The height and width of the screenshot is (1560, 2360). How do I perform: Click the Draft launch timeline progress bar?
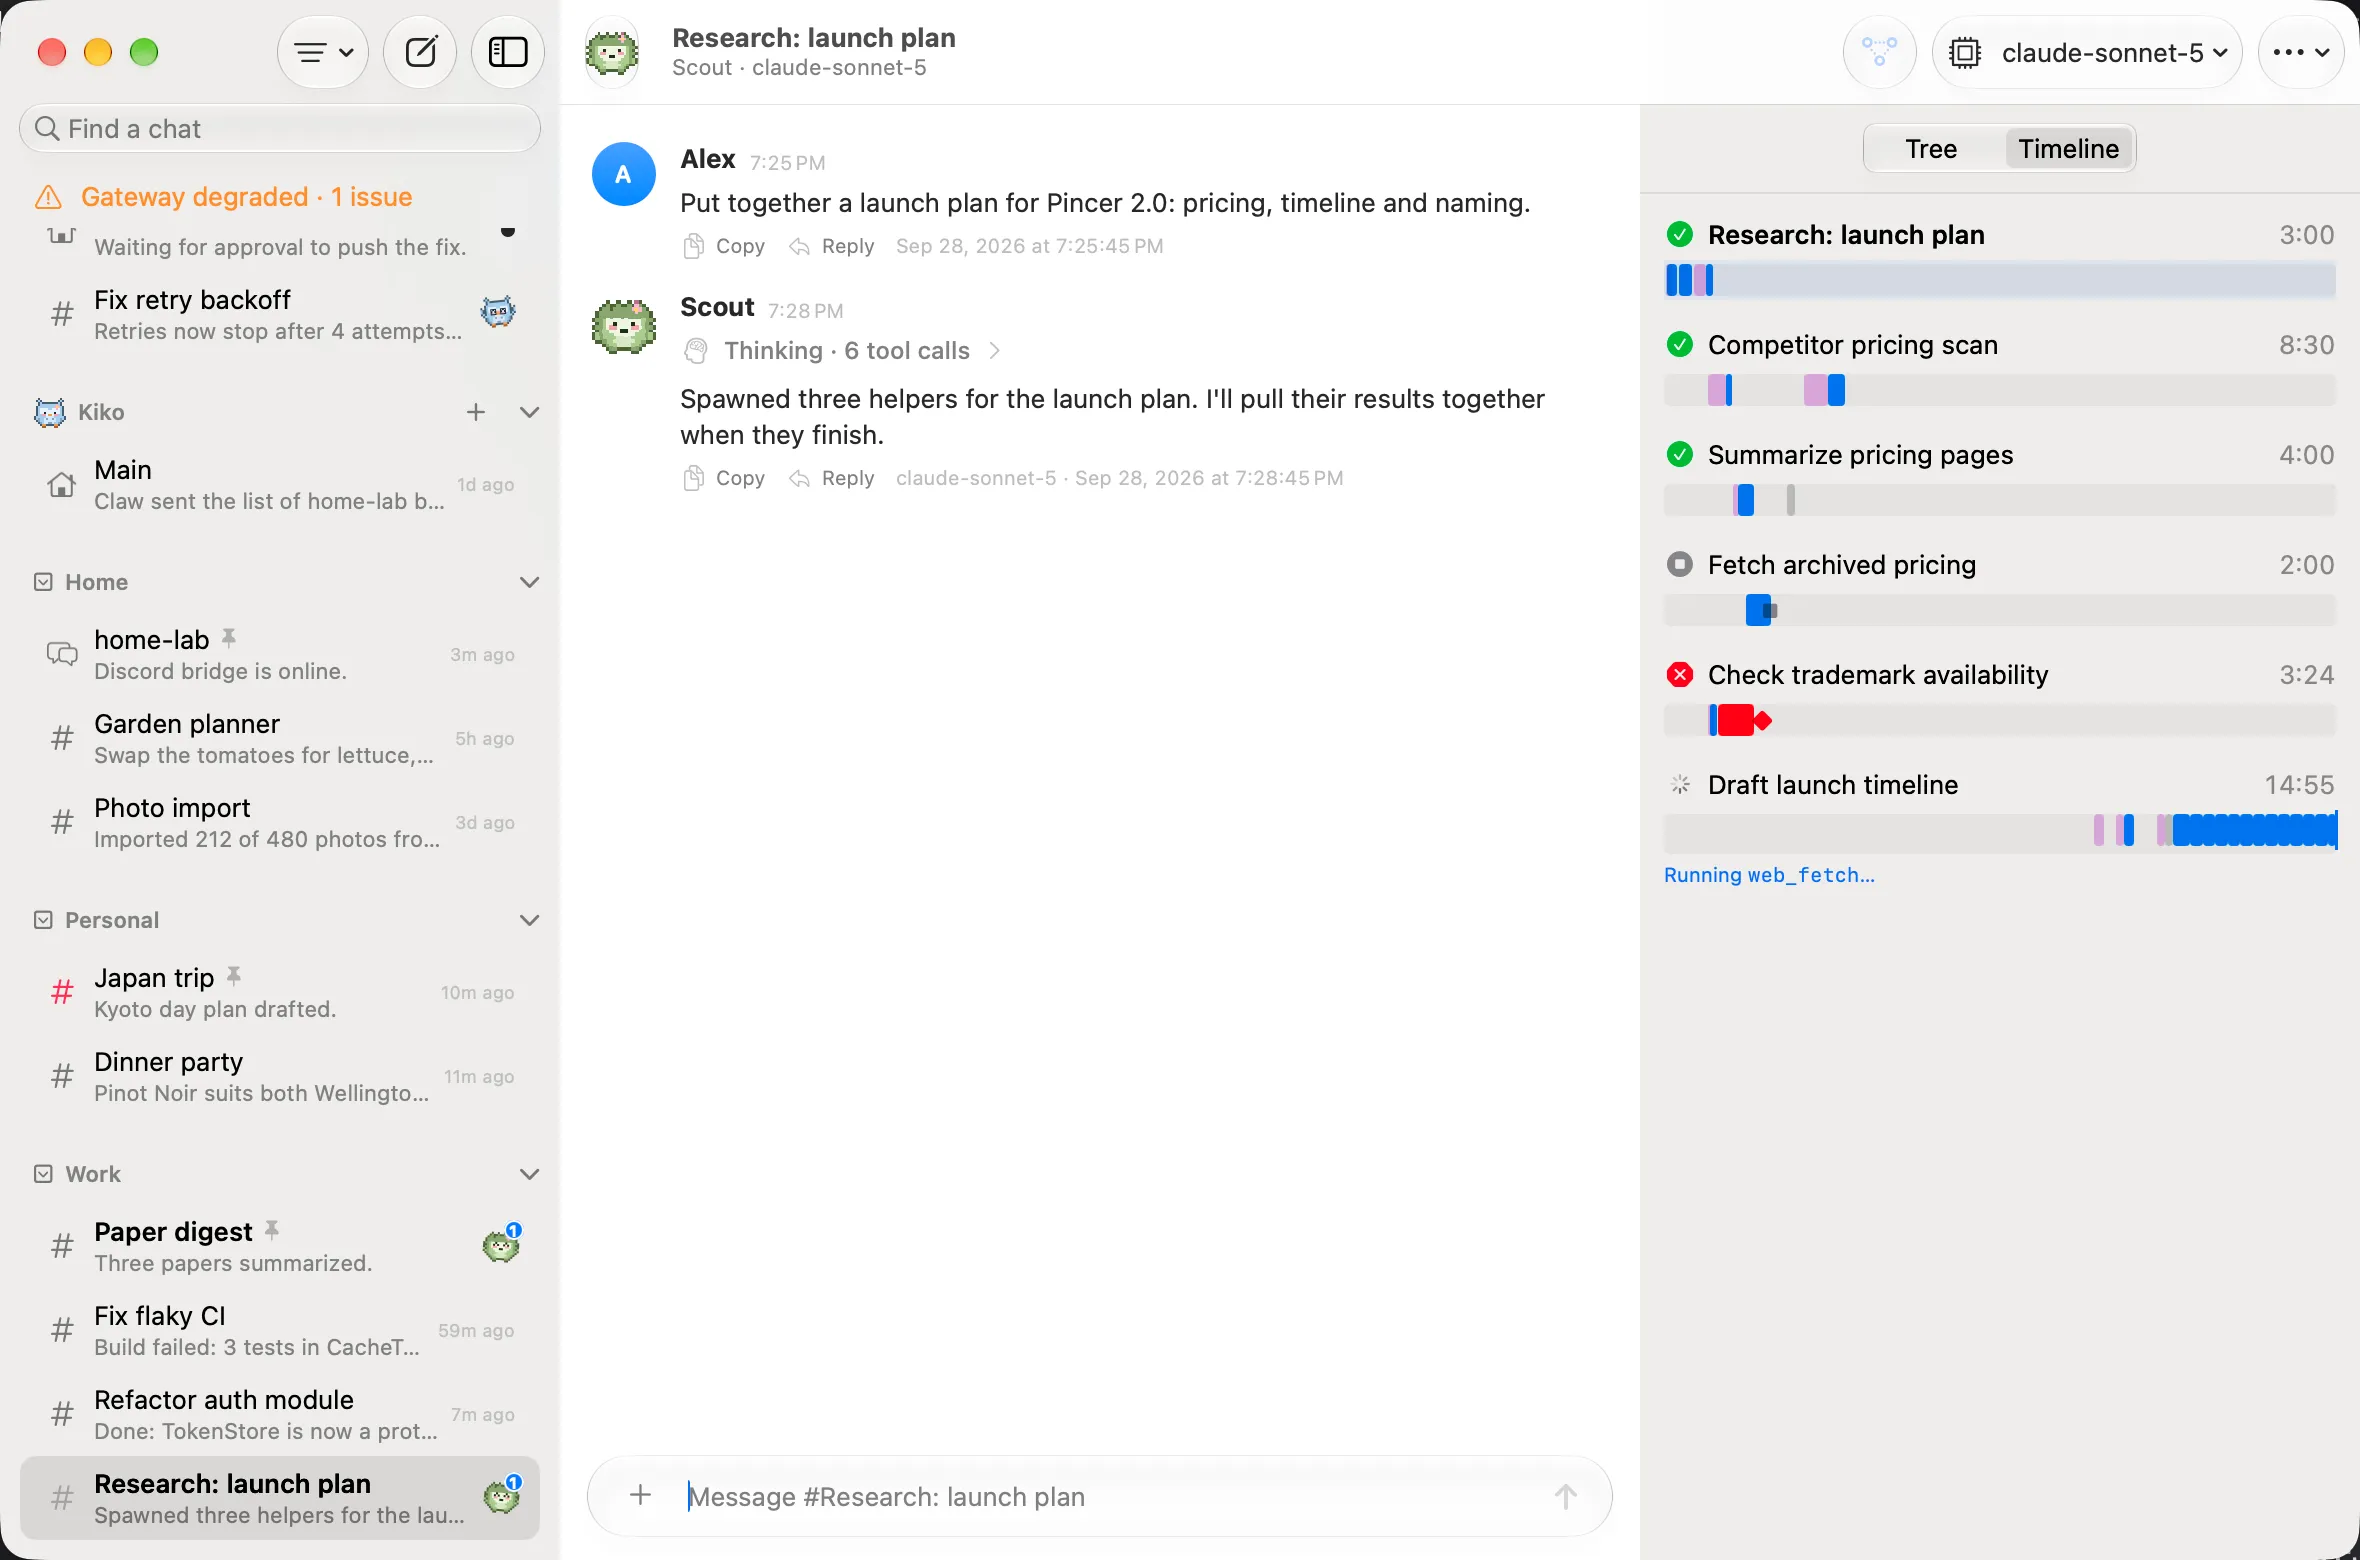(2000, 830)
